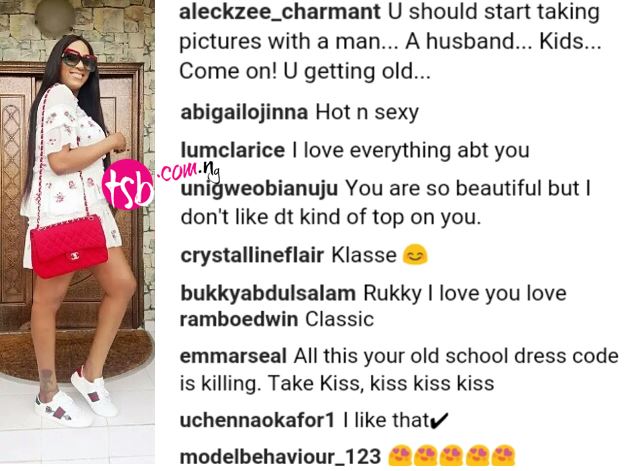Viewport: 625px width, 471px height.
Task: Click the white sneakers in the photo
Action: [76, 398]
